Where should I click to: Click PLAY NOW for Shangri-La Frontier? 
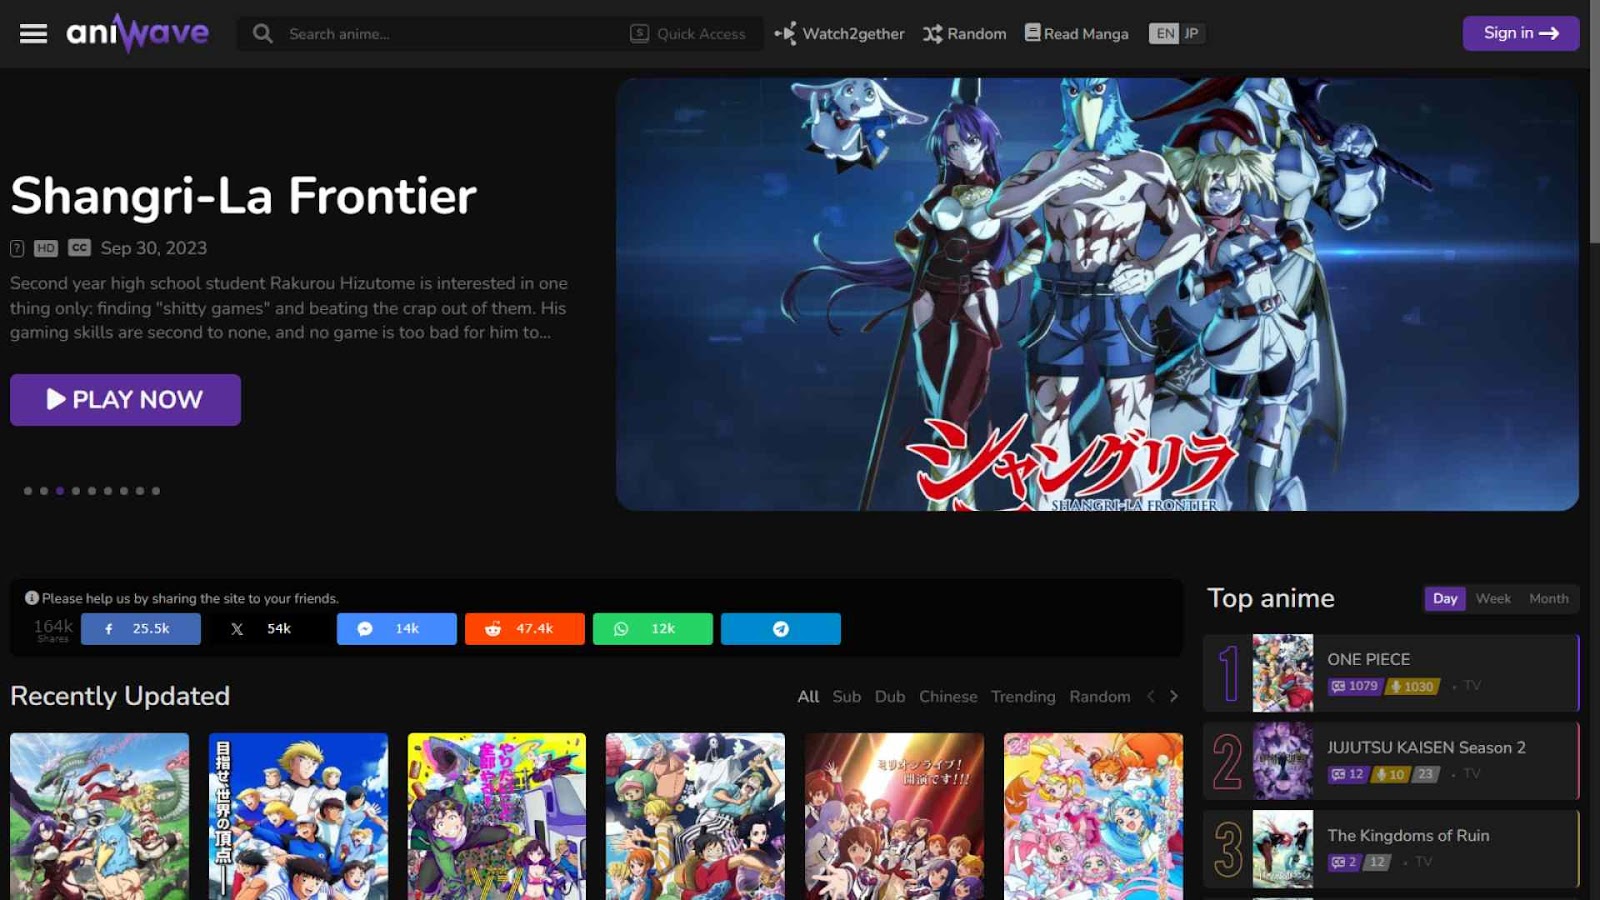(125, 400)
